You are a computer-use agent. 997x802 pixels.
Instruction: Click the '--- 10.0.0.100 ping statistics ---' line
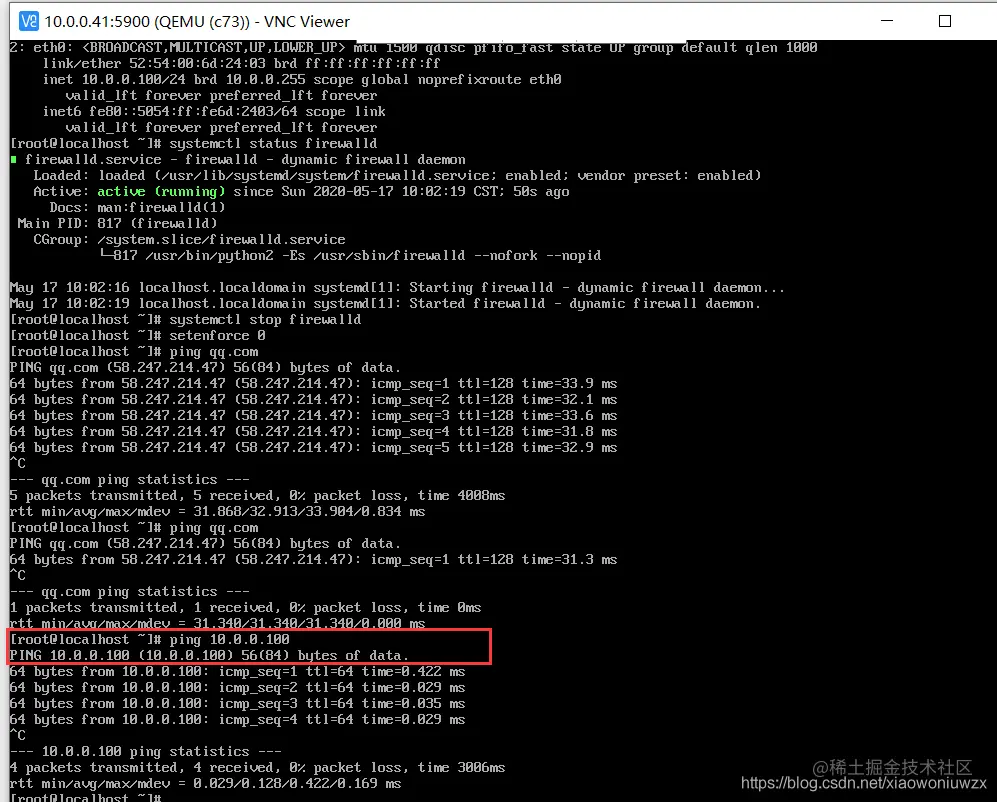146,751
